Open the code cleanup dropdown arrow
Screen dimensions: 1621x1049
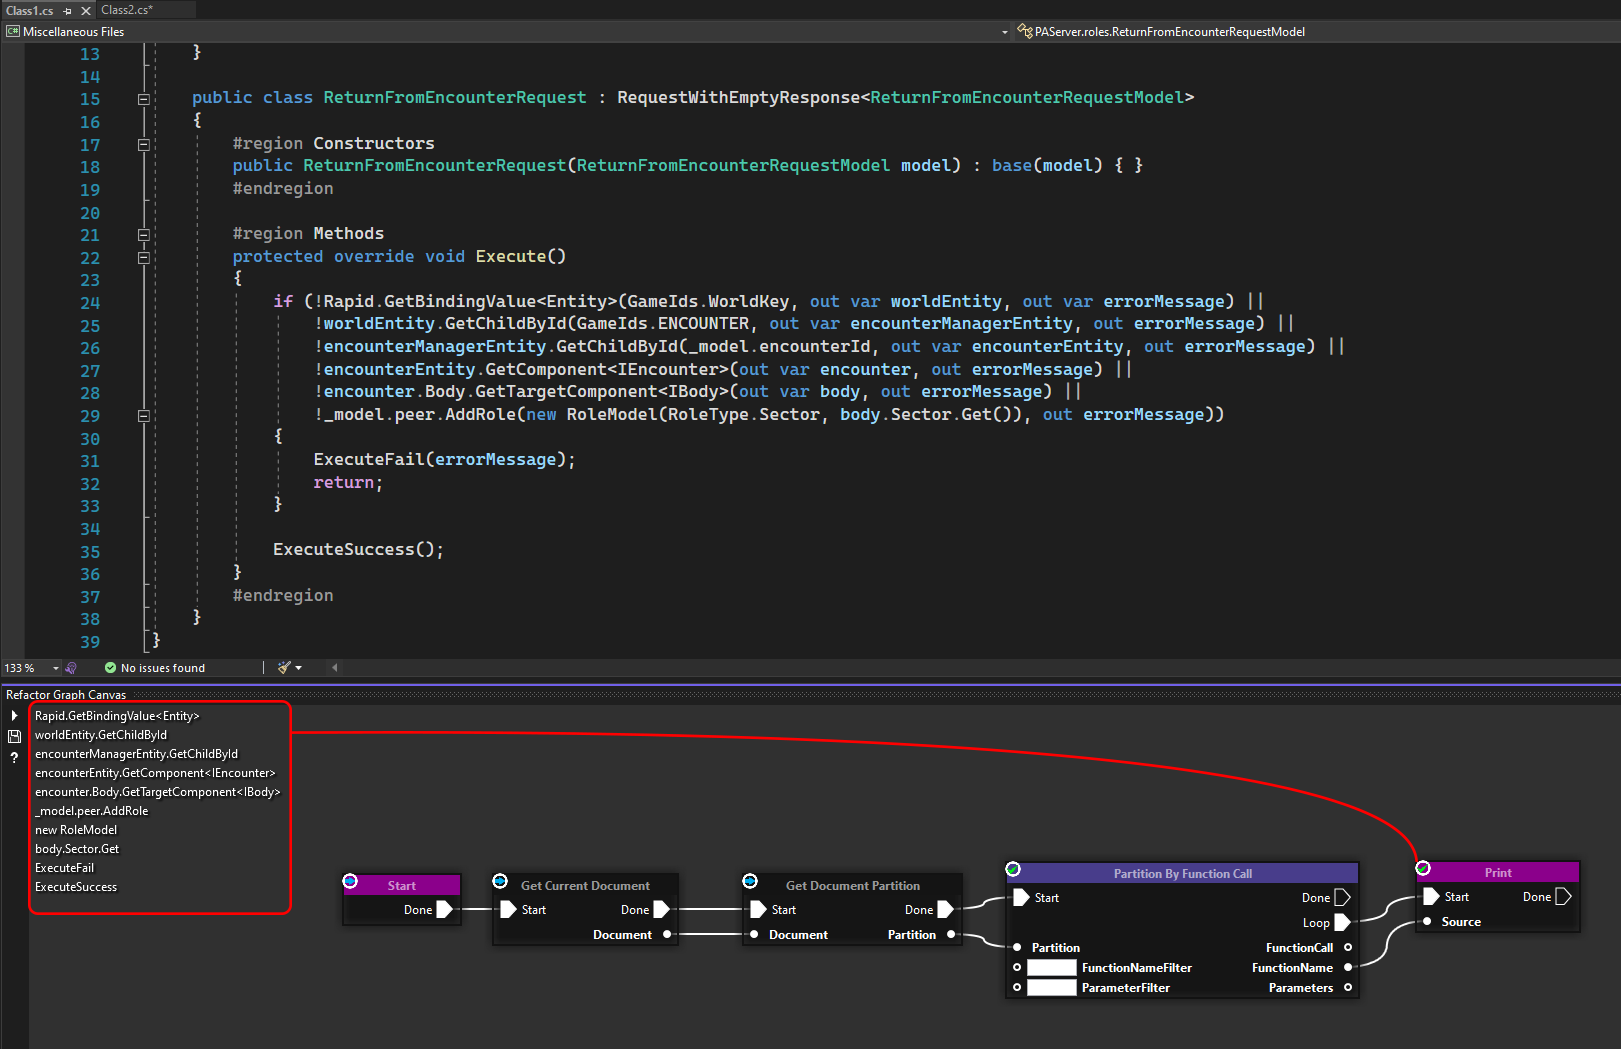[x=298, y=668]
